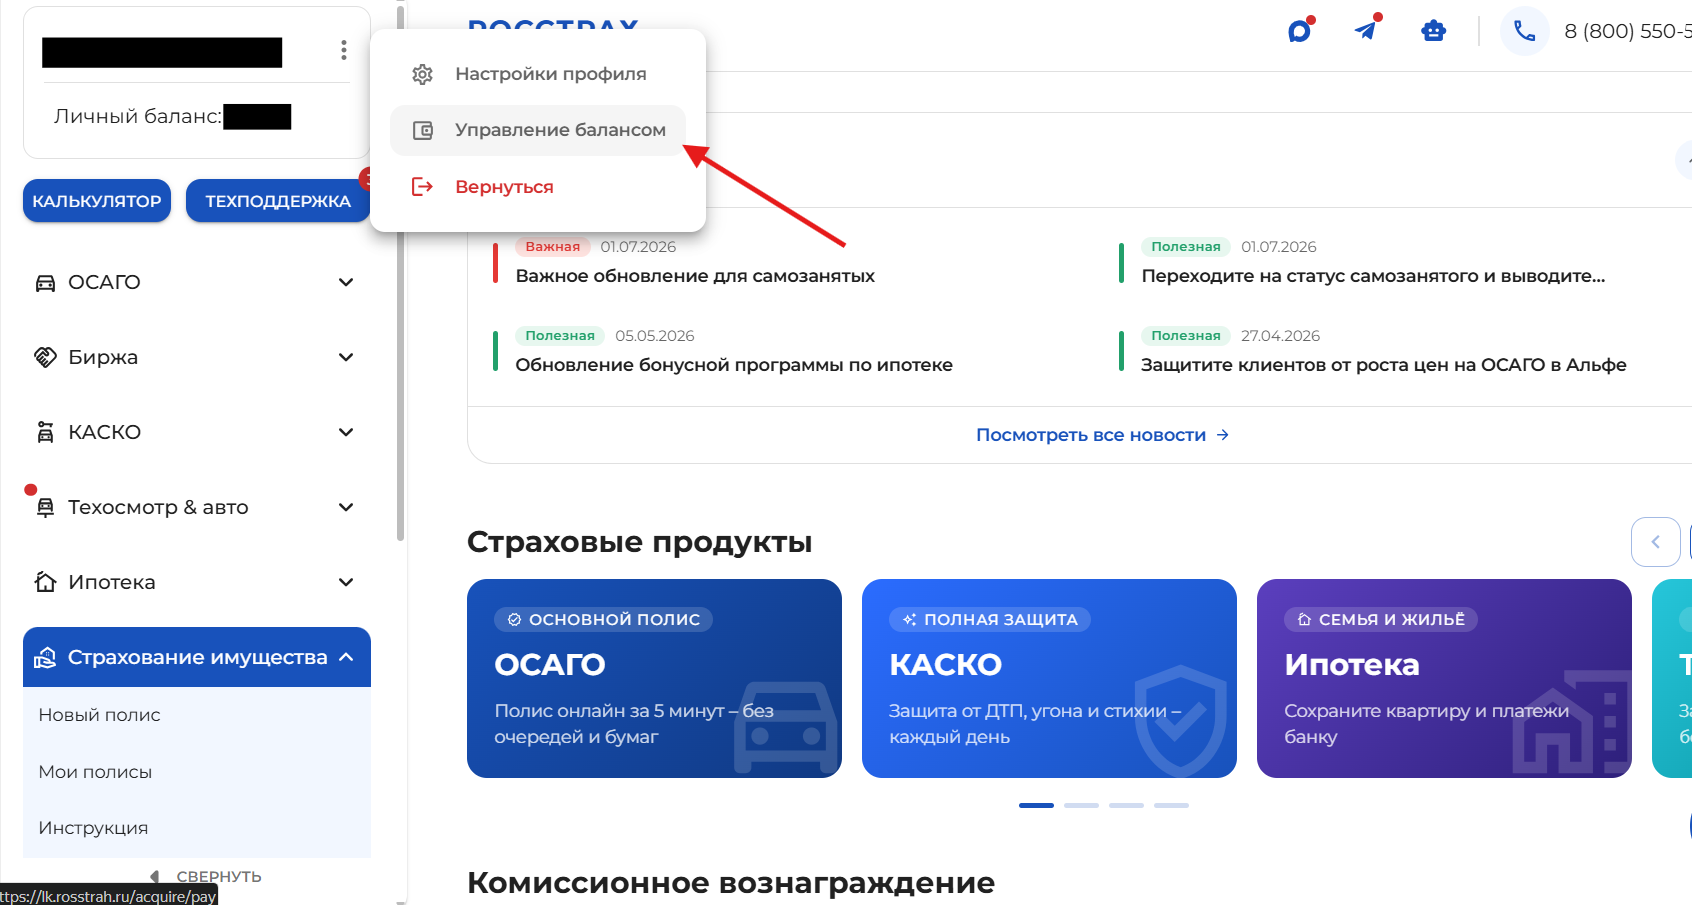Open the КАЛЬКУЛЯТОР button

(97, 201)
